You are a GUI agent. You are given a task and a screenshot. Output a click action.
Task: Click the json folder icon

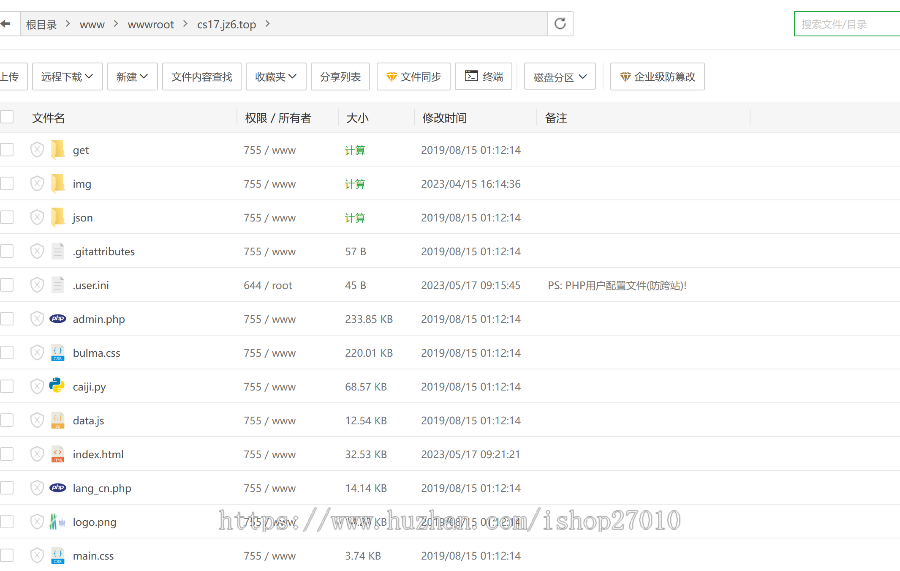[57, 217]
